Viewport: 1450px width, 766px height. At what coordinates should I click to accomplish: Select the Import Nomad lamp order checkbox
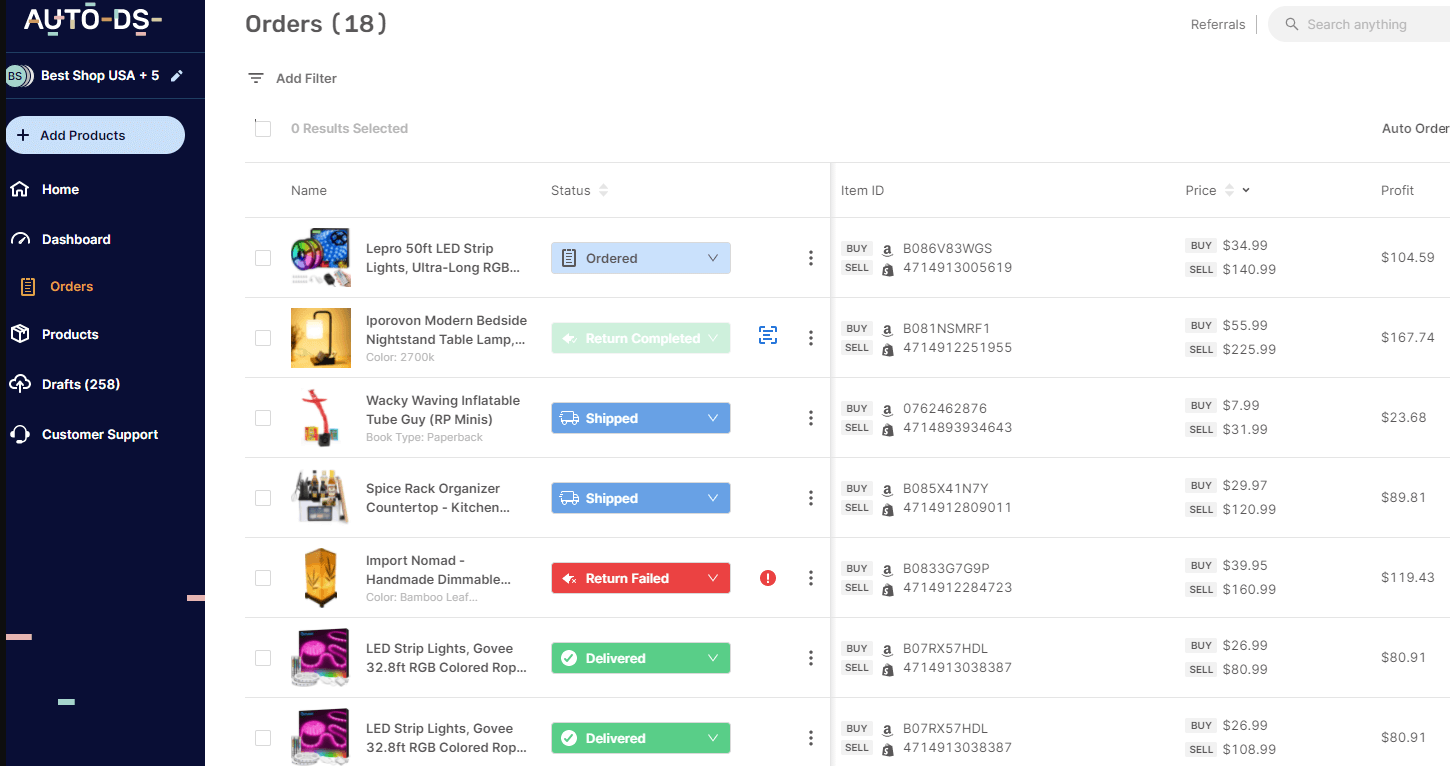pos(263,578)
